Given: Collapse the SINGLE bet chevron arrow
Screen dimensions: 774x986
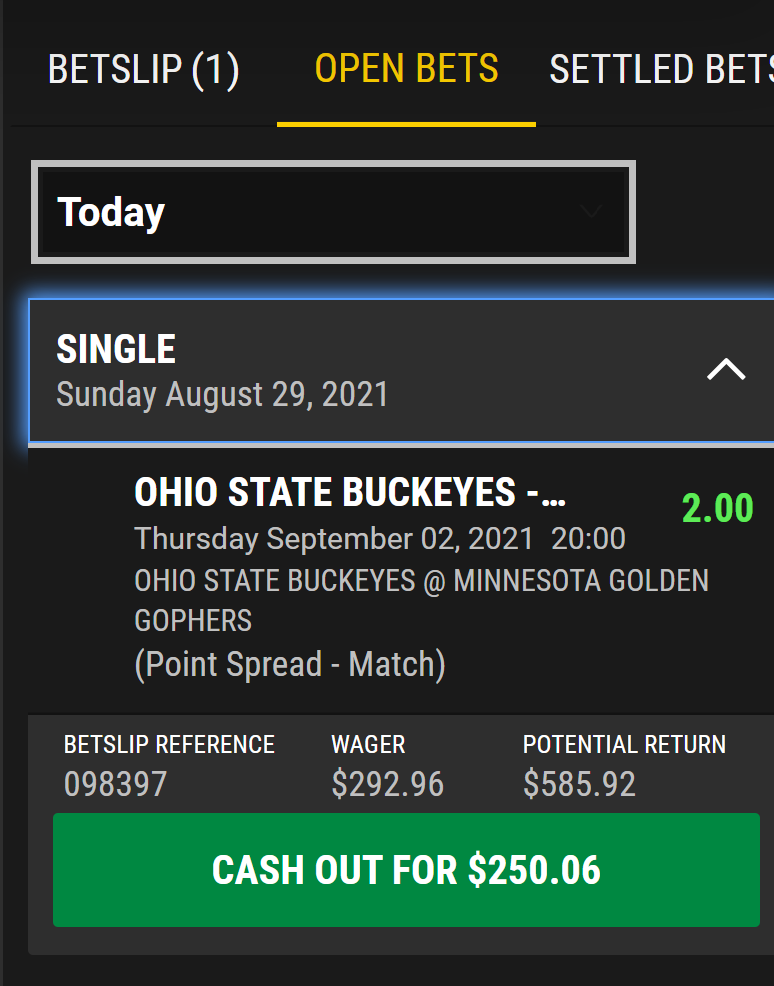Looking at the screenshot, I should tap(726, 370).
